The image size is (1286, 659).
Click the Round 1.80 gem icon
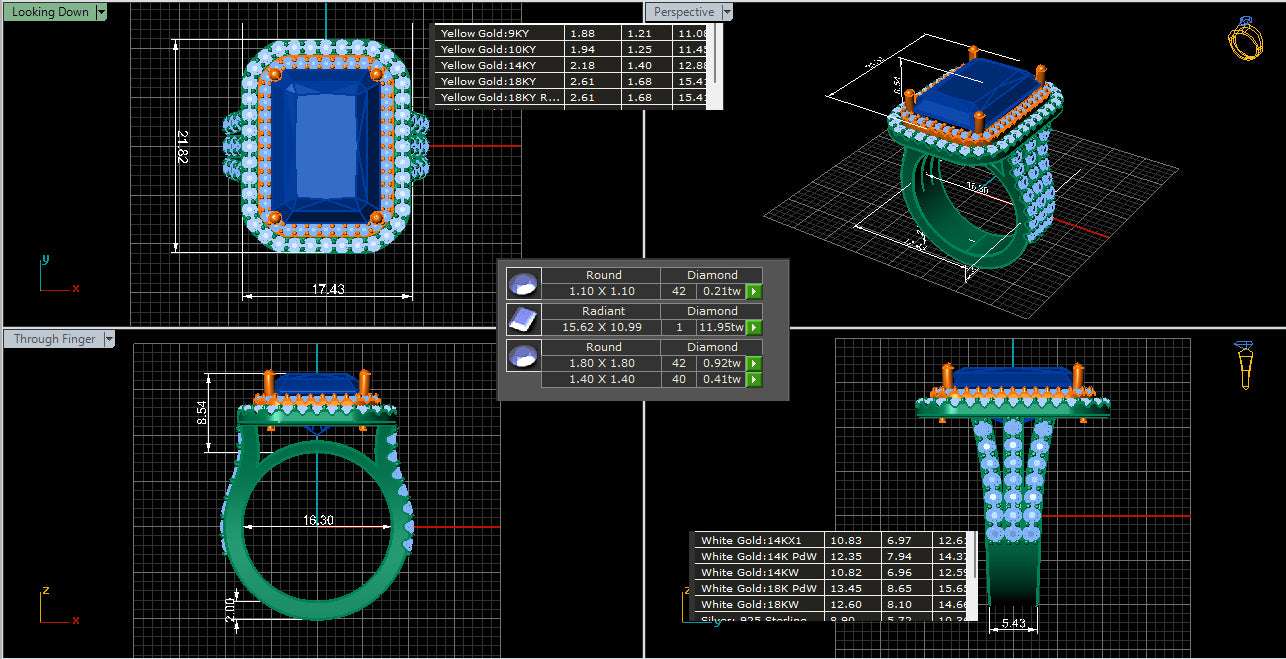(x=523, y=355)
